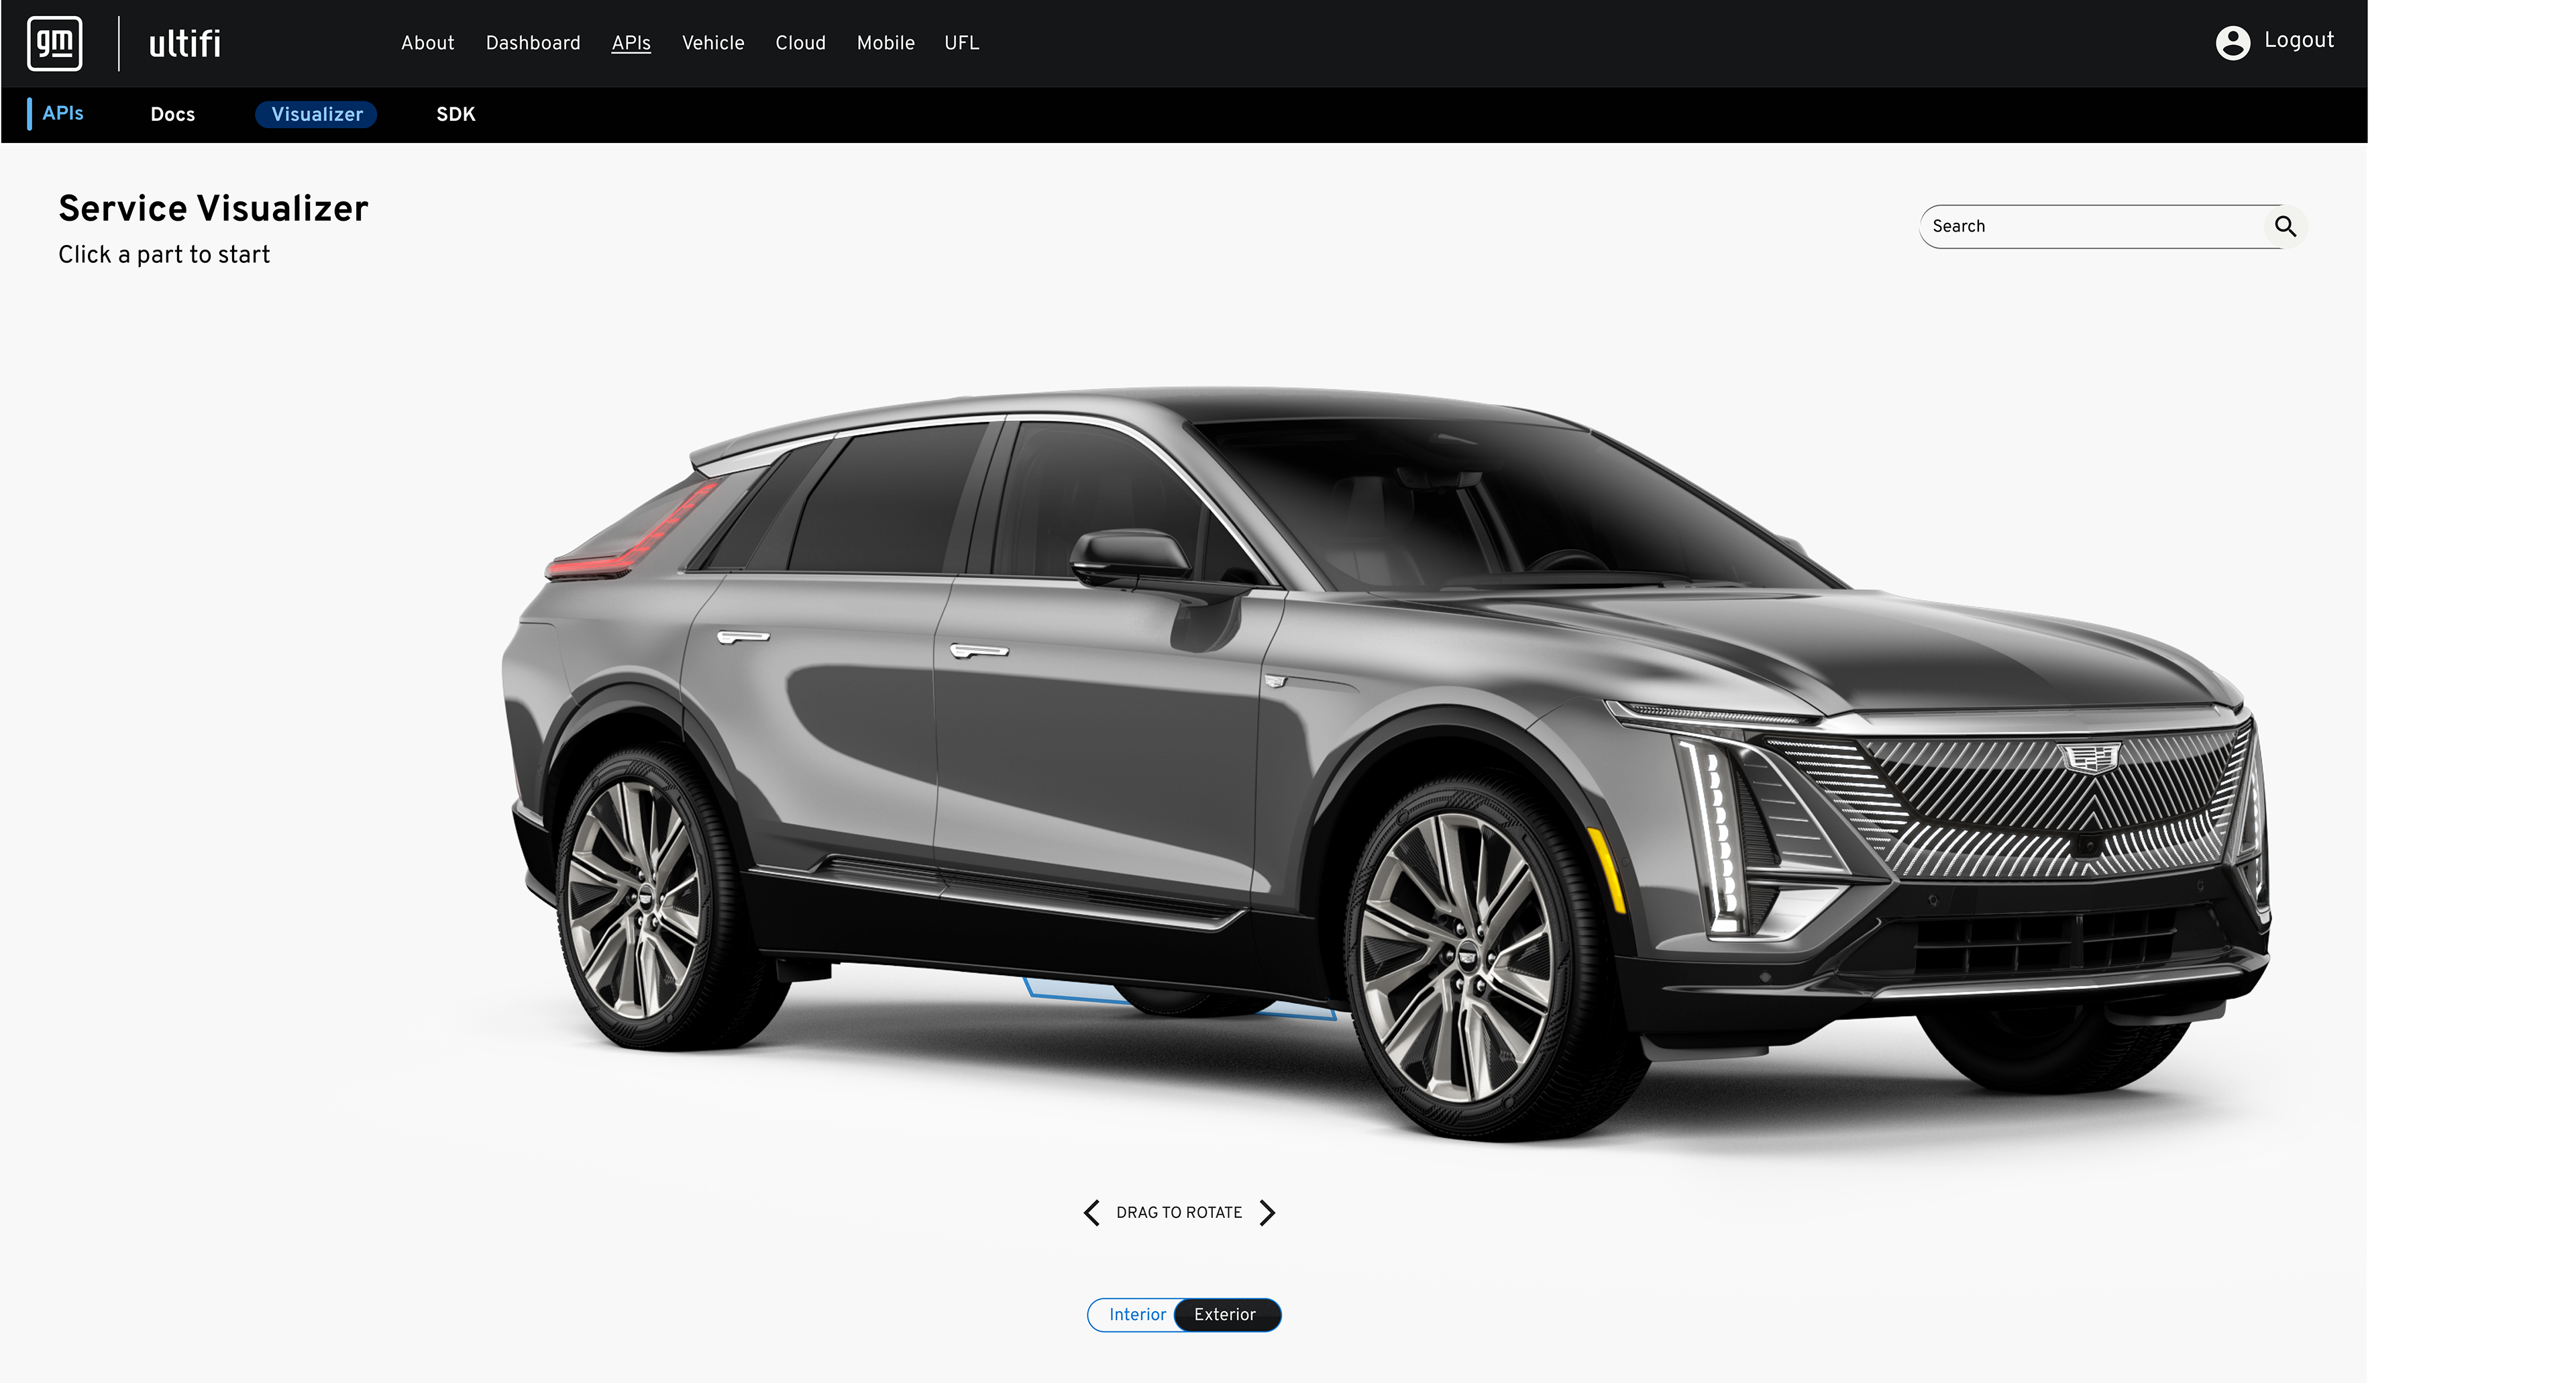
Task: Open the Cloud navigation item
Action: (800, 43)
